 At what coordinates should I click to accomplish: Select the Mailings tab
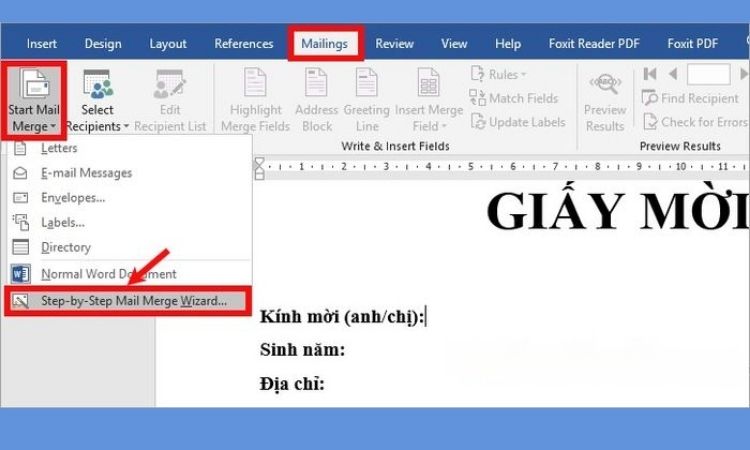324,44
